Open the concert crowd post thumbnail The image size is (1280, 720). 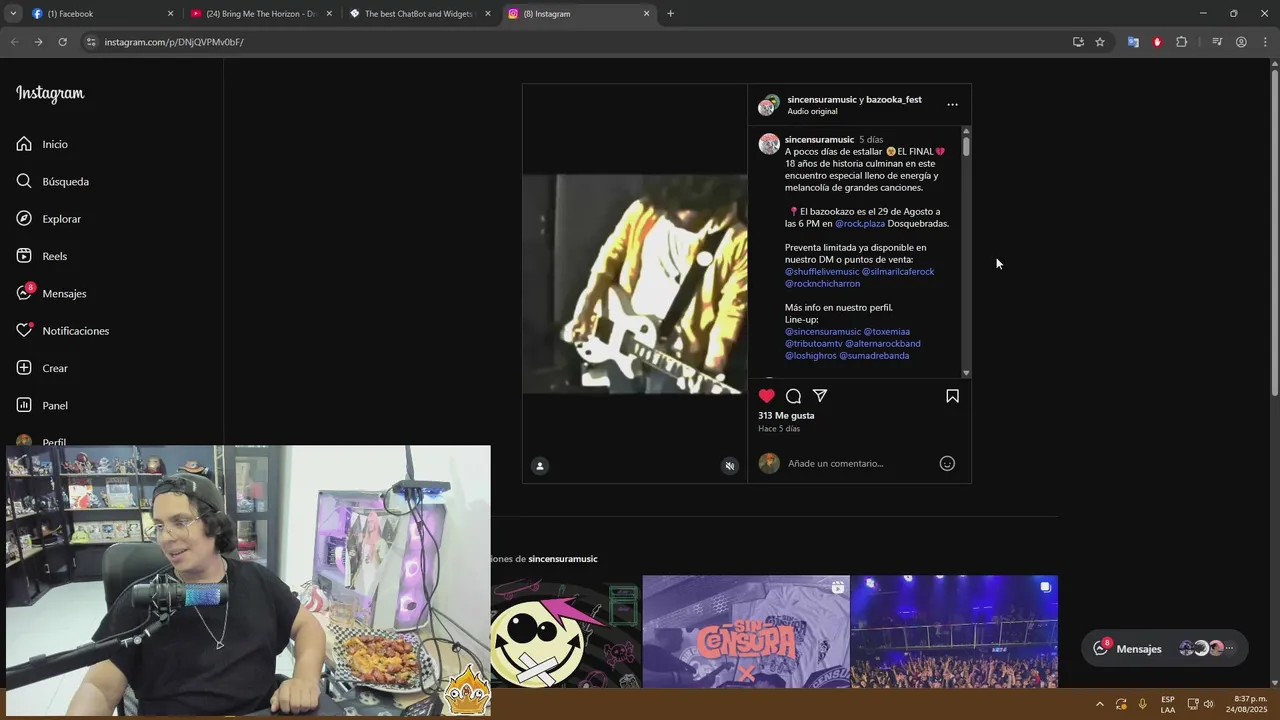pos(954,631)
